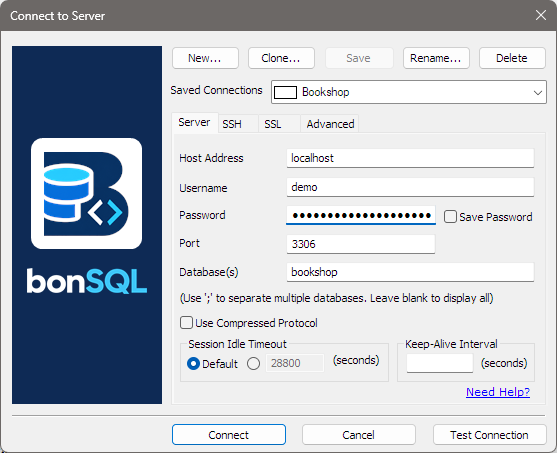
Task: Tick Use Compressed Protocol checkbox
Action: [186, 323]
